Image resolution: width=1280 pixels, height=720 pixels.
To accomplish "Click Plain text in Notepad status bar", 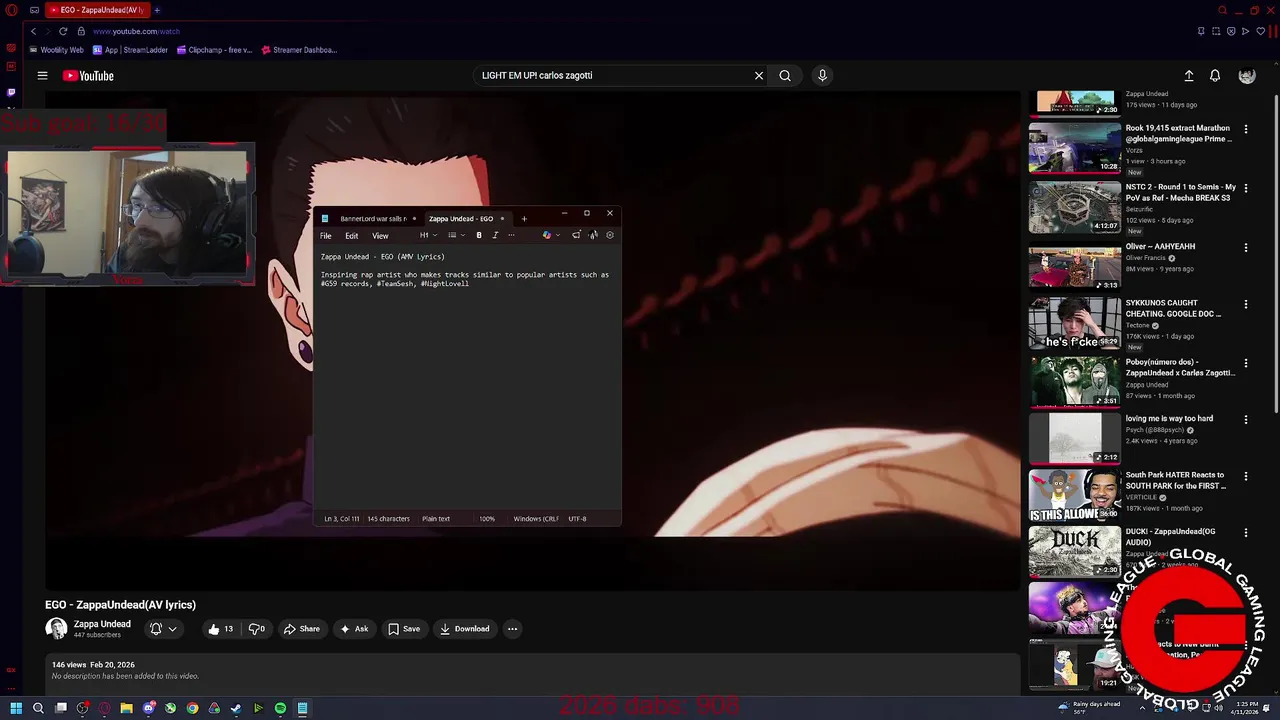I will 436,519.
